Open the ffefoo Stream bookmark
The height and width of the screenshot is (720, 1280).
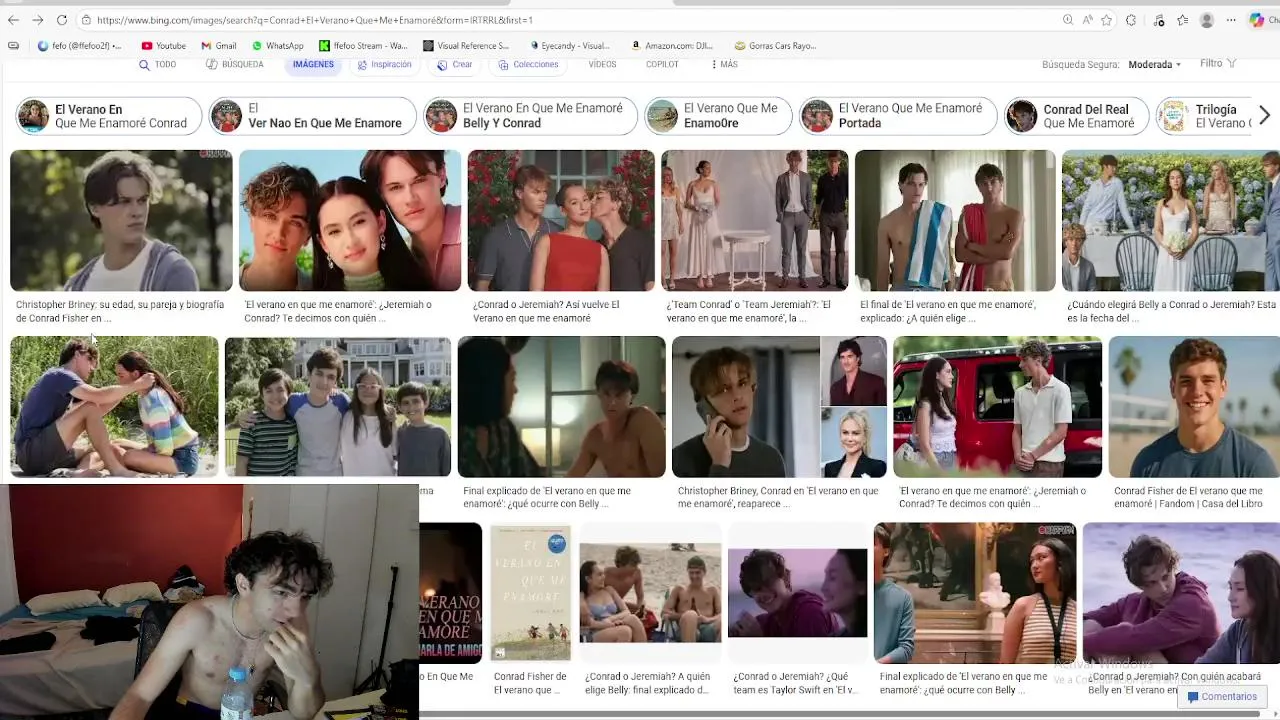point(363,46)
